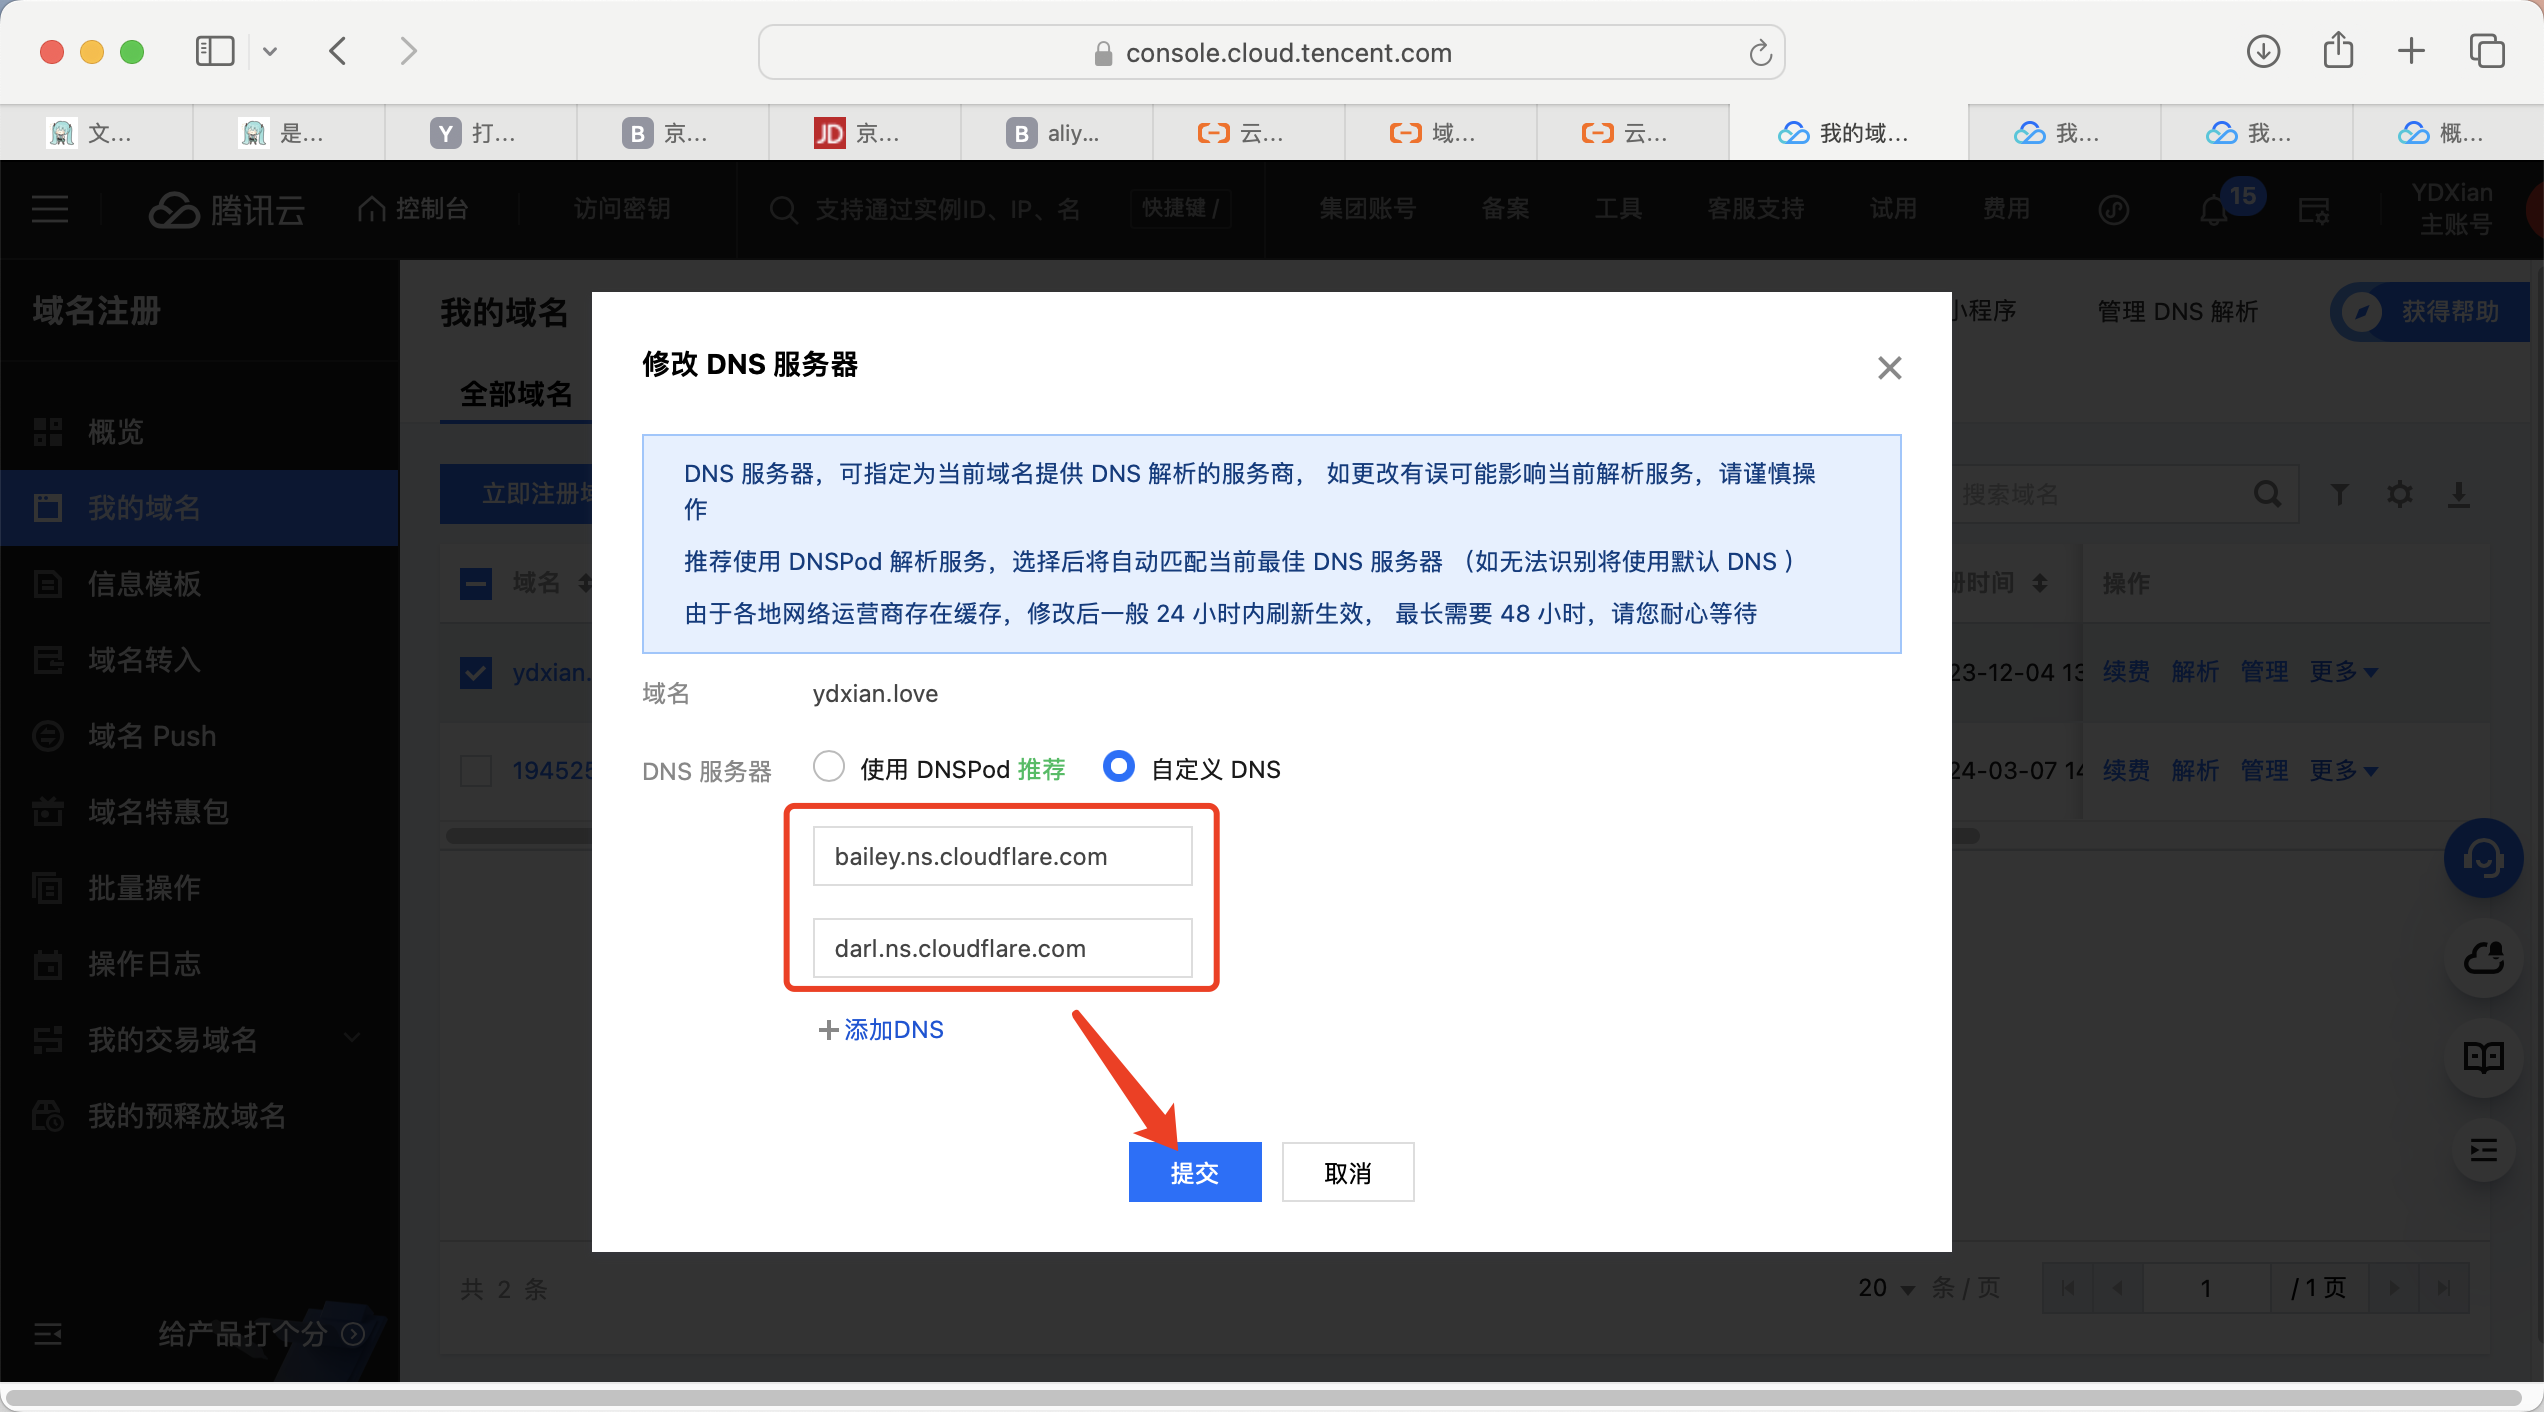Open the Tencent Cloud hamburger menu
Image resolution: width=2544 pixels, height=1412 pixels.
pos(50,210)
